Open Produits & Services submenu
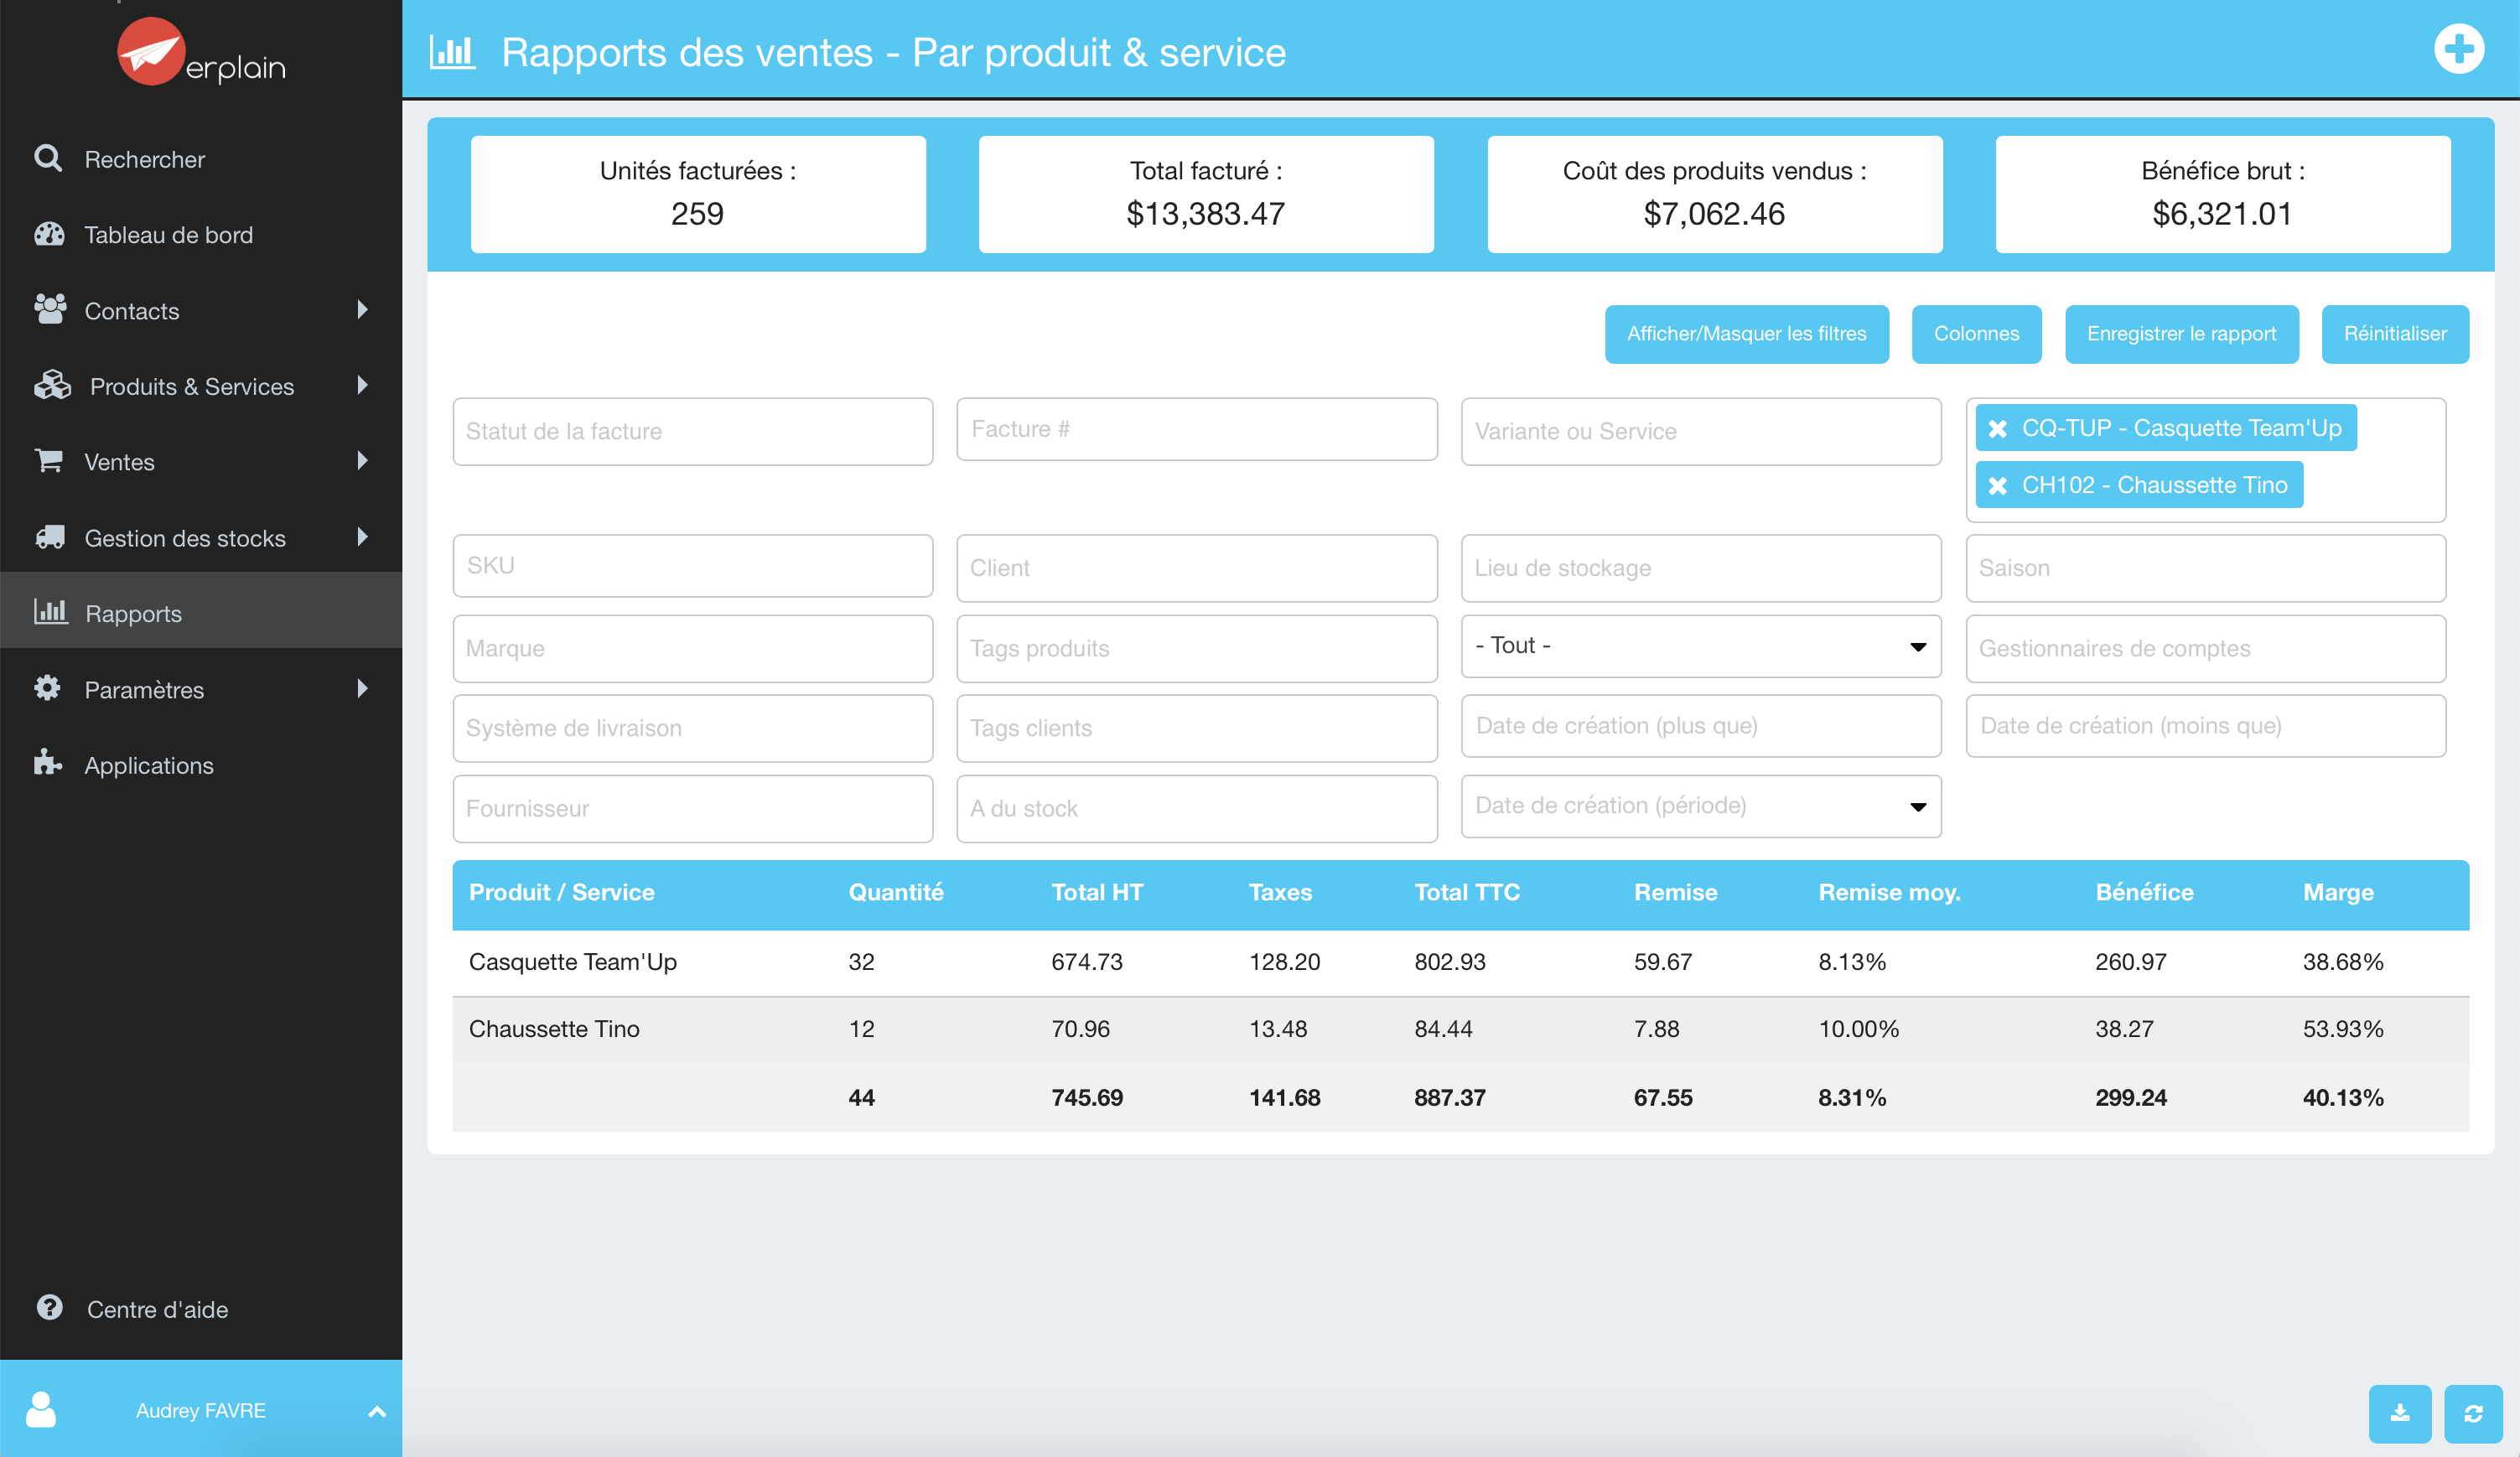Image resolution: width=2520 pixels, height=1457 pixels. (x=364, y=385)
